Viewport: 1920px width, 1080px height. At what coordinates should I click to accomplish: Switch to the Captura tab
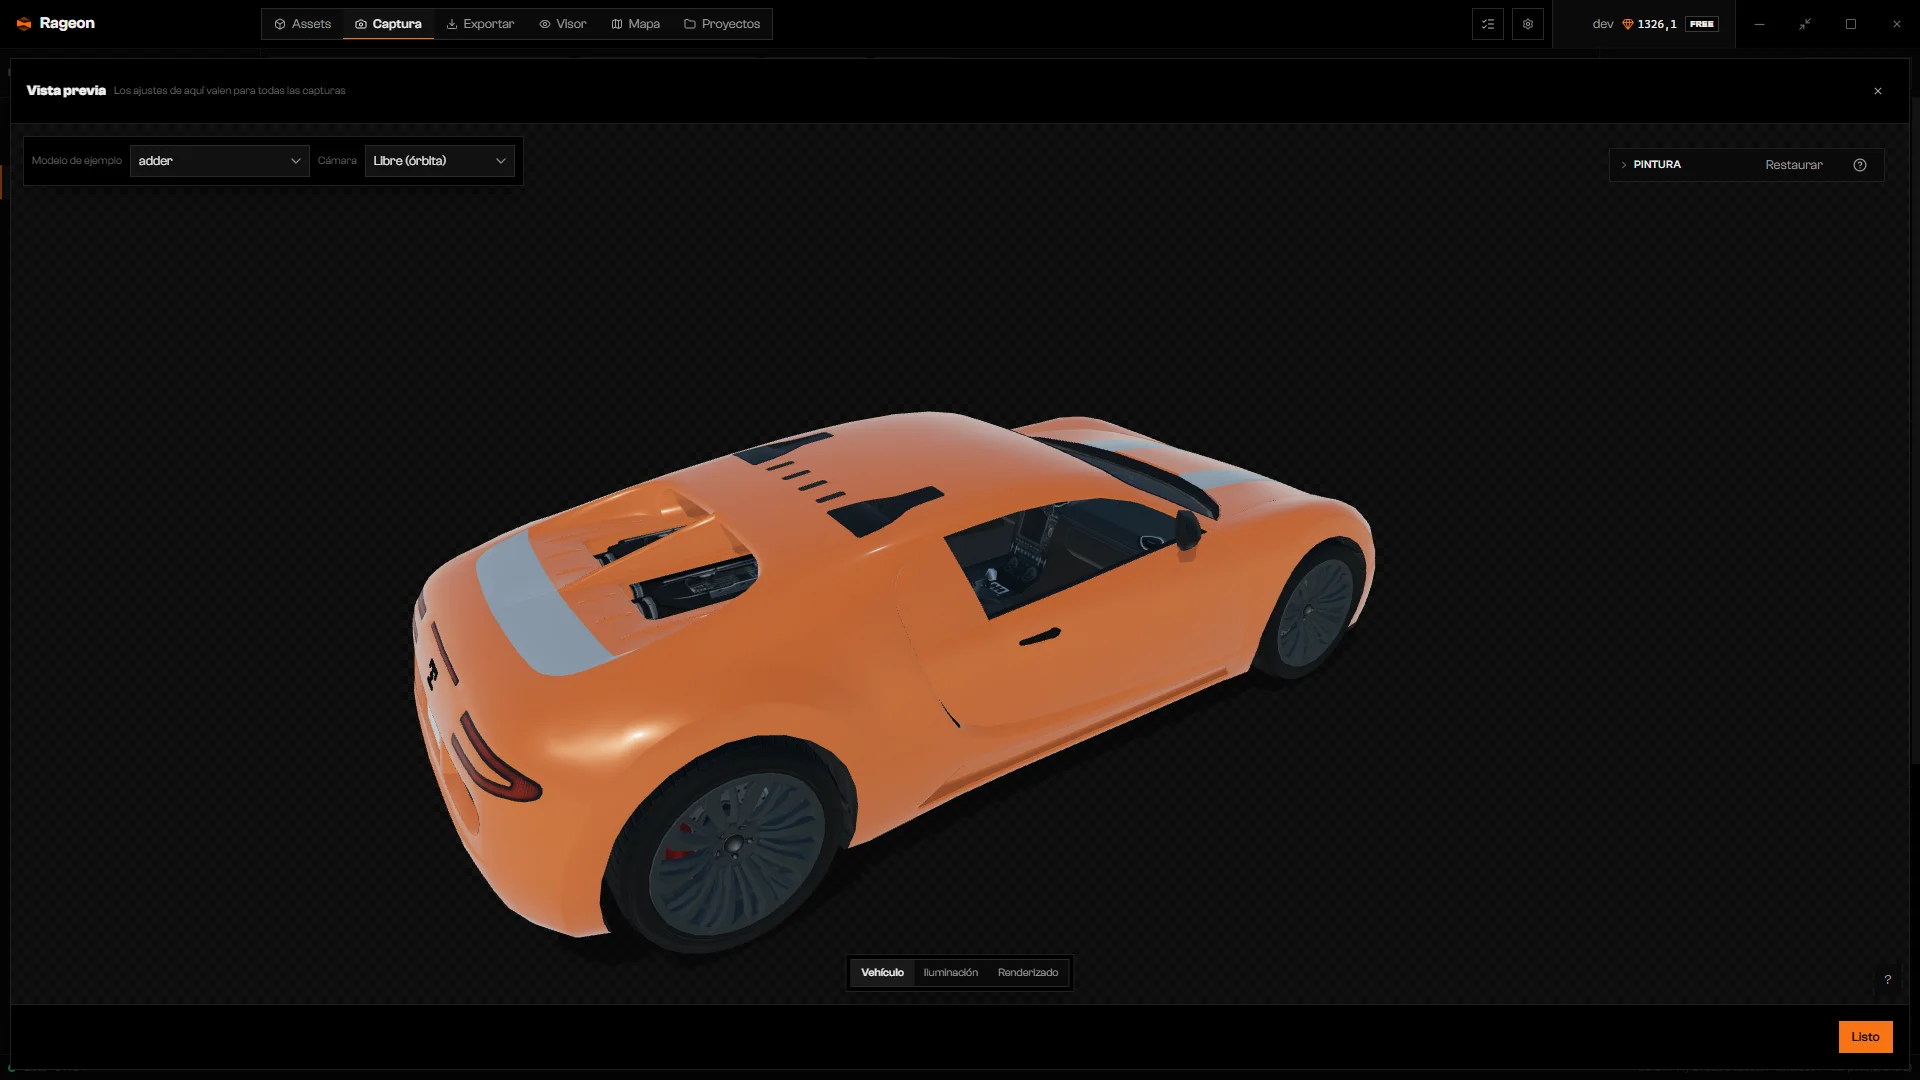click(388, 24)
